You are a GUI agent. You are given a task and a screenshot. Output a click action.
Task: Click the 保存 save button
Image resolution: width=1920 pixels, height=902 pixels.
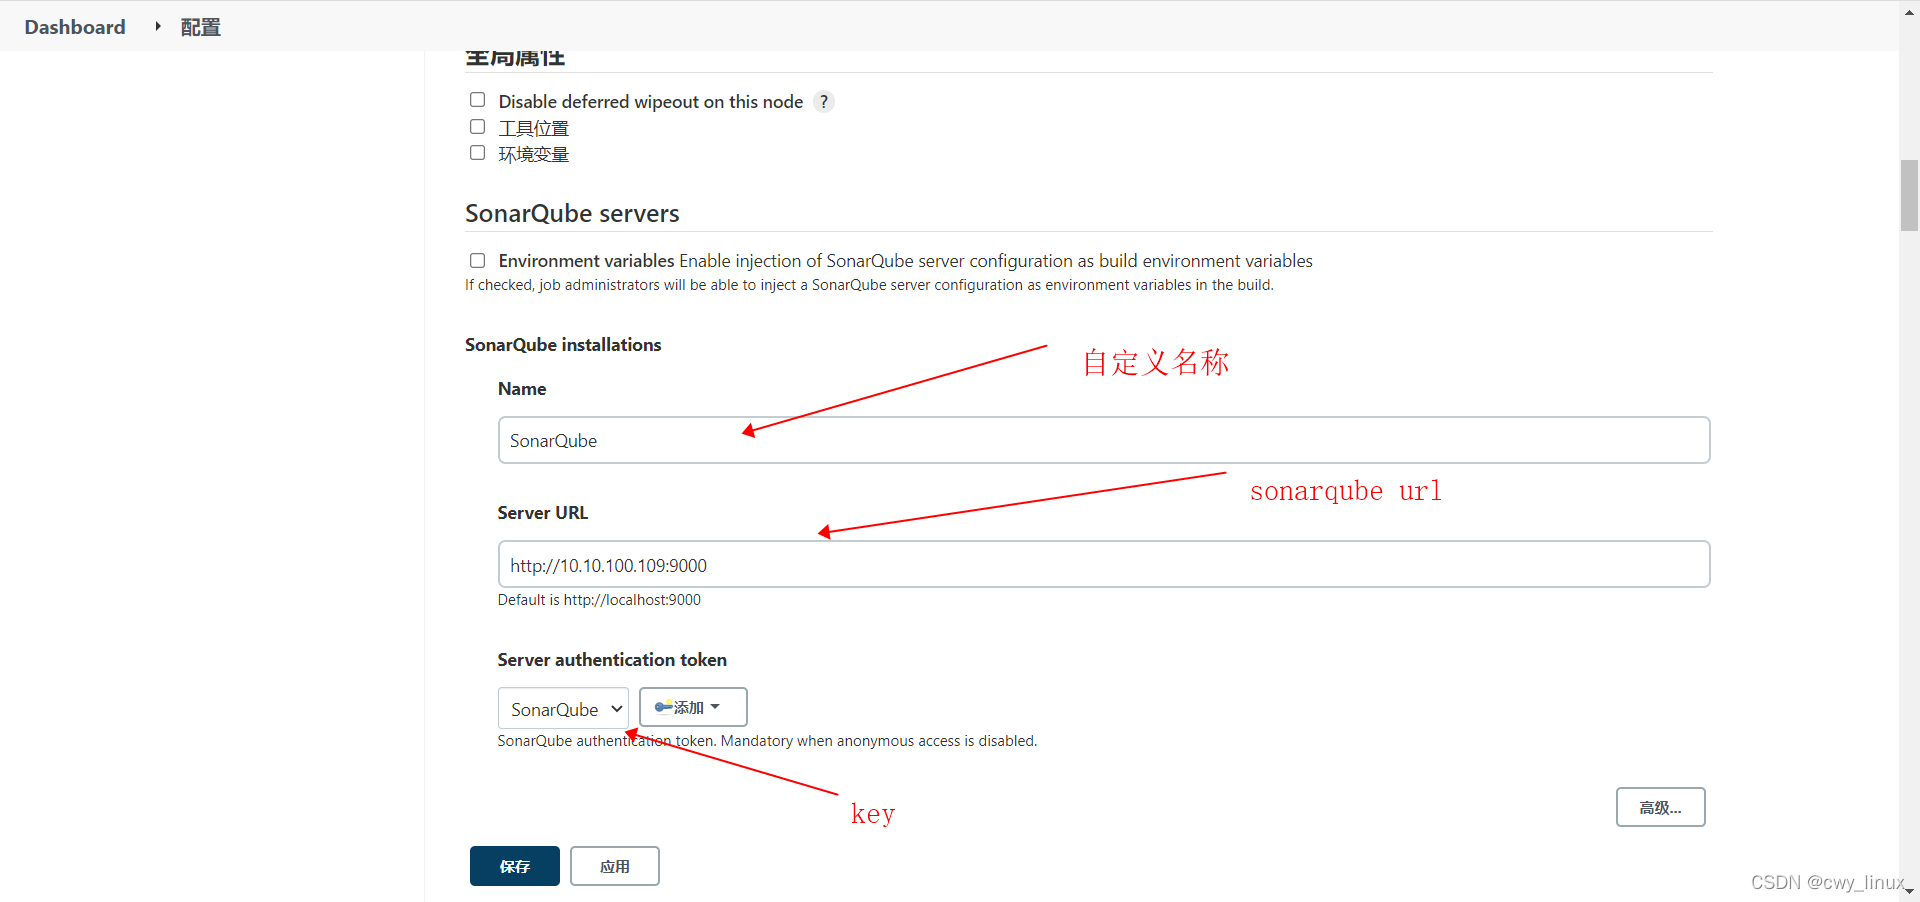click(x=515, y=866)
